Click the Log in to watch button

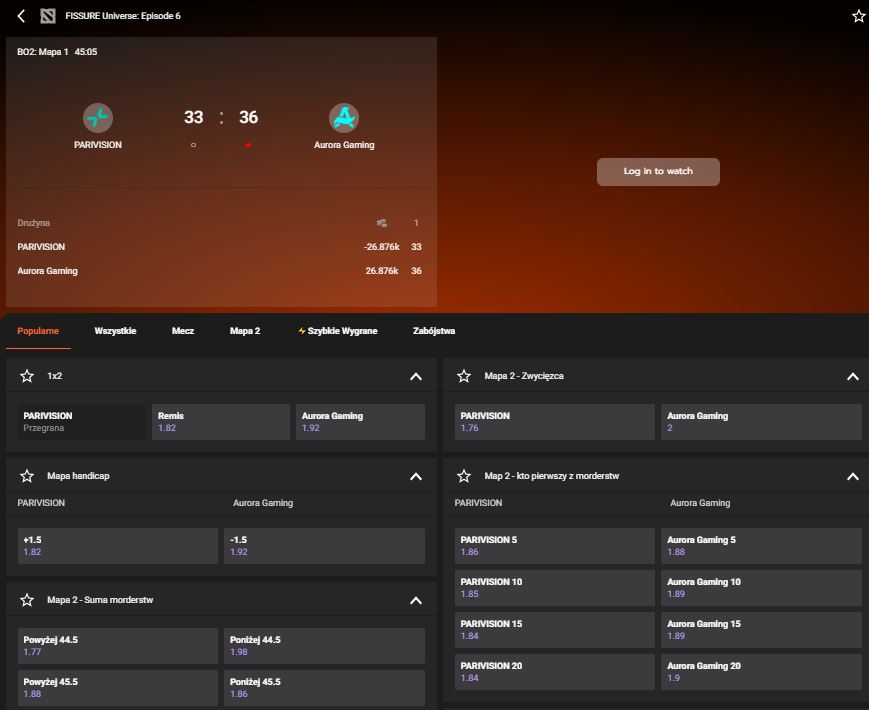pyautogui.click(x=658, y=172)
